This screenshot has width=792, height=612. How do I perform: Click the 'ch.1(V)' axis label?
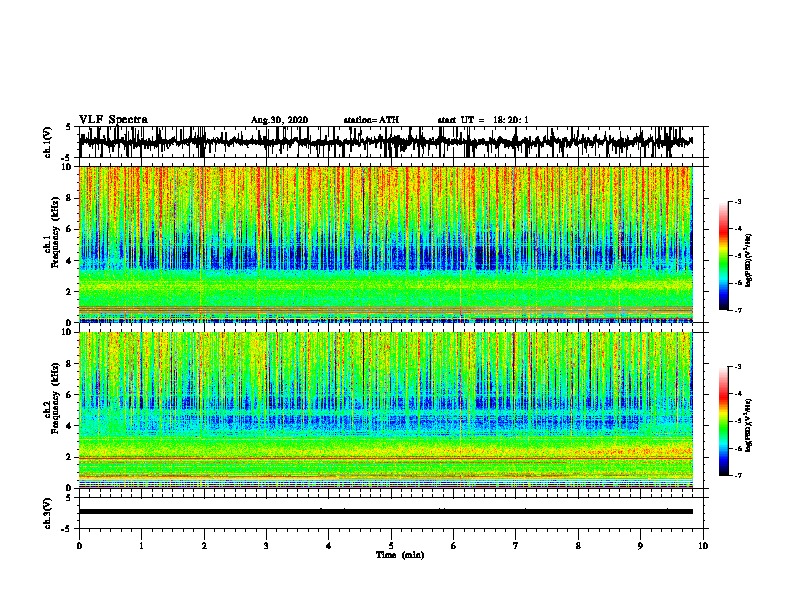48,142
